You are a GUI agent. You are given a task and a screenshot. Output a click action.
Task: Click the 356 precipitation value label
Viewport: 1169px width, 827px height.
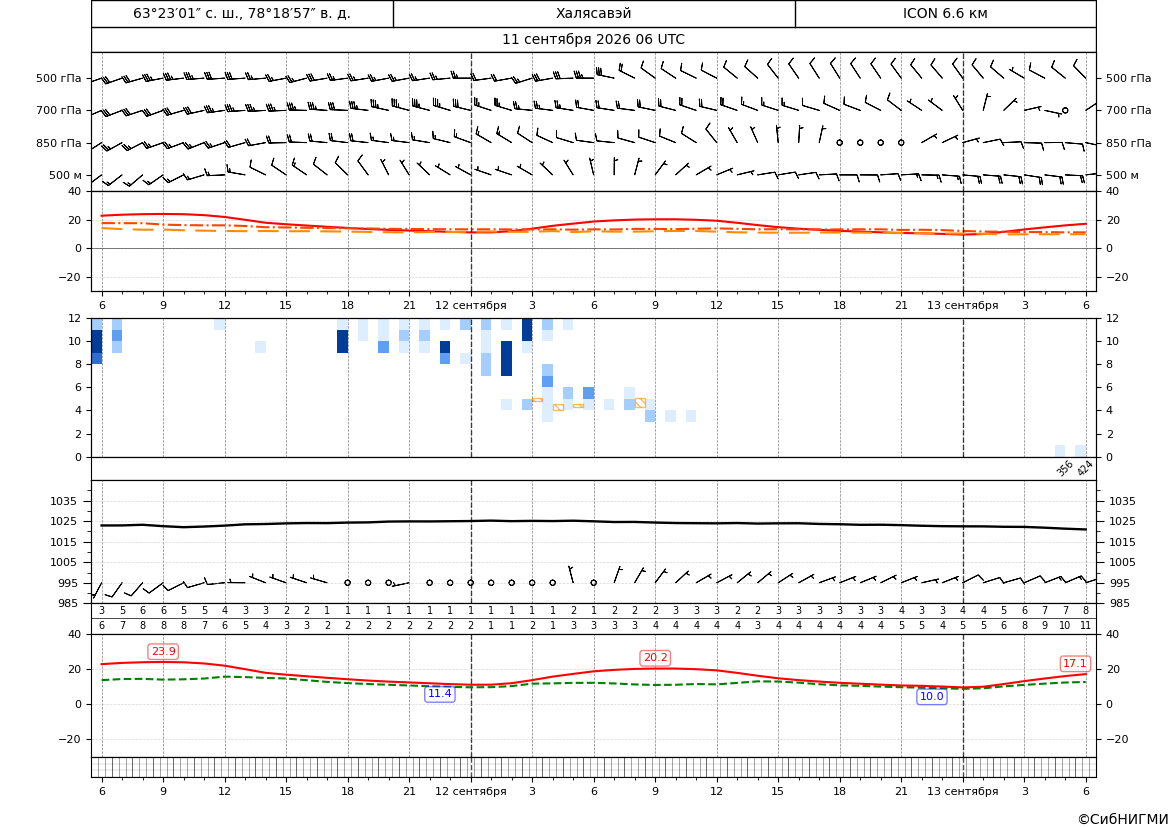[1065, 468]
